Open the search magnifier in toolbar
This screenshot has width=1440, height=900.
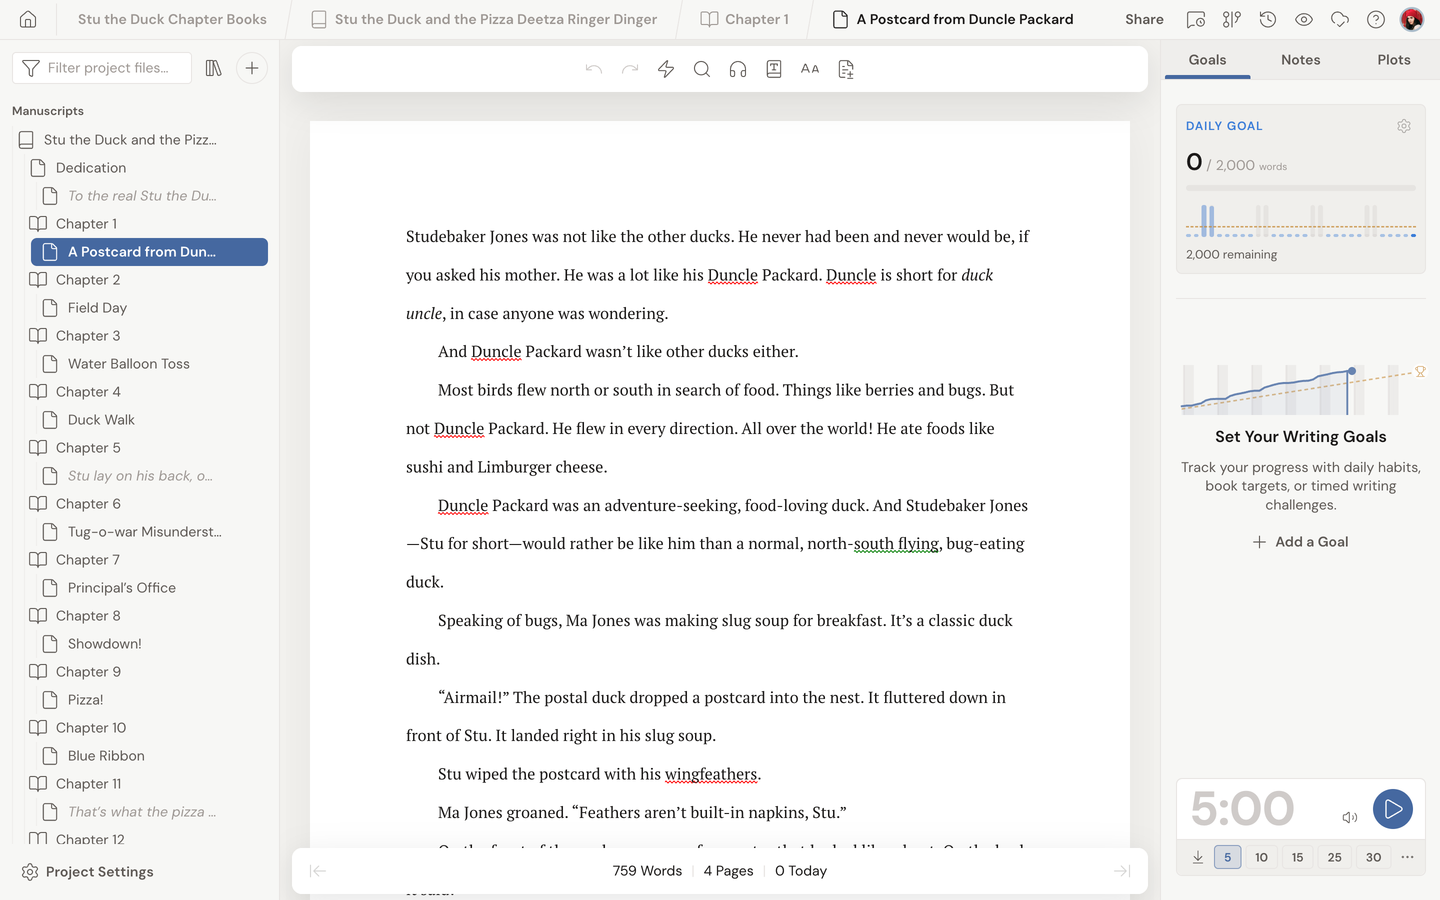702,69
